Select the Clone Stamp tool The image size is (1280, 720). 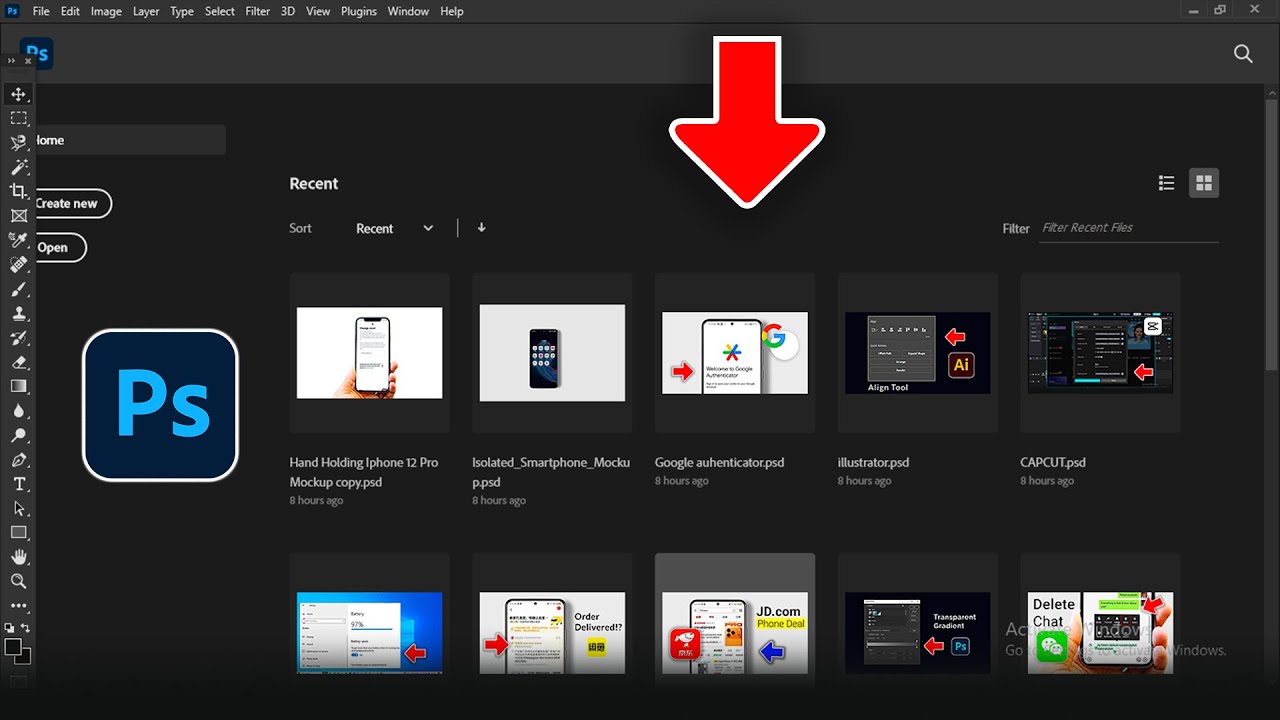click(x=18, y=313)
